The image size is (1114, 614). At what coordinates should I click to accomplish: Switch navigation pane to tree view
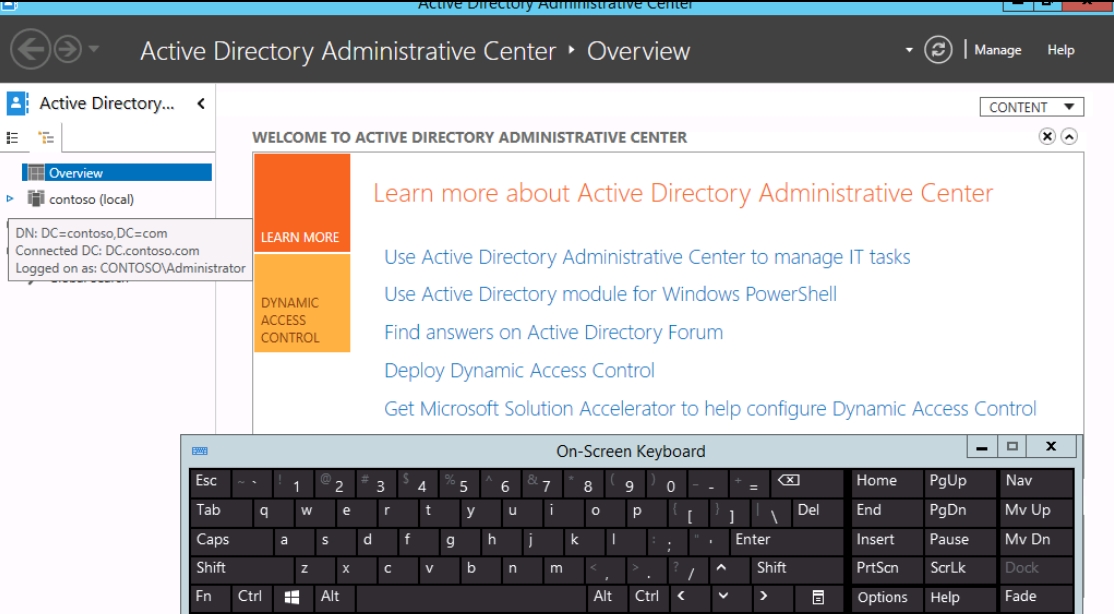(46, 137)
